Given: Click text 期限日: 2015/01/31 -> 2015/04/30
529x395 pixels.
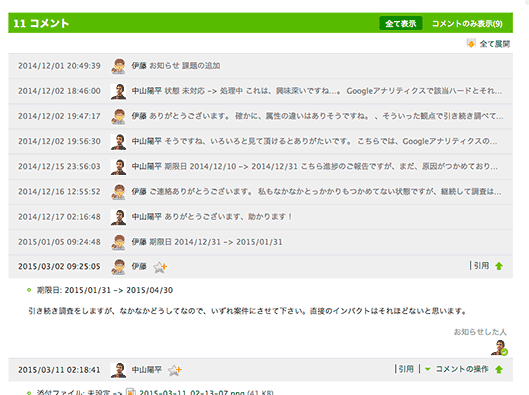Looking at the screenshot, I should (x=105, y=290).
